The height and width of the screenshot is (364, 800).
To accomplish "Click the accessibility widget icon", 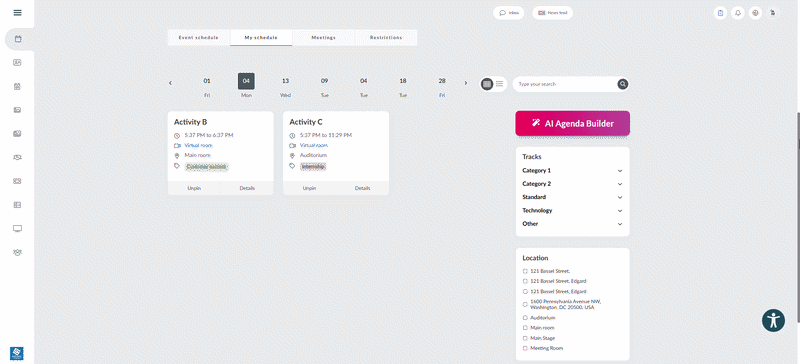I will pos(773,321).
